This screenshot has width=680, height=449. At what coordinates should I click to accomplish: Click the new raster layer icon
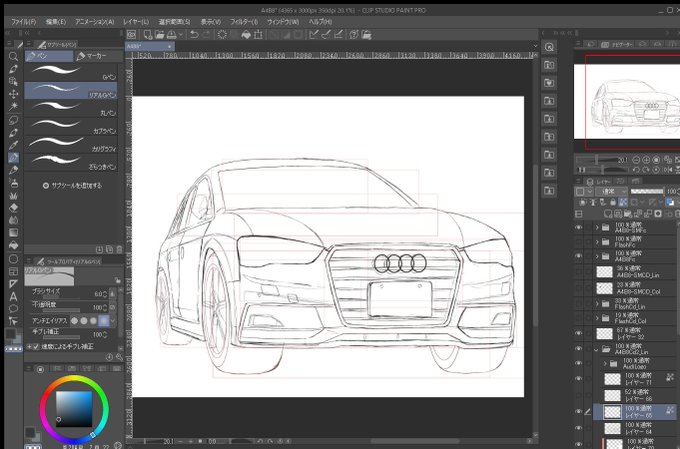point(608,214)
